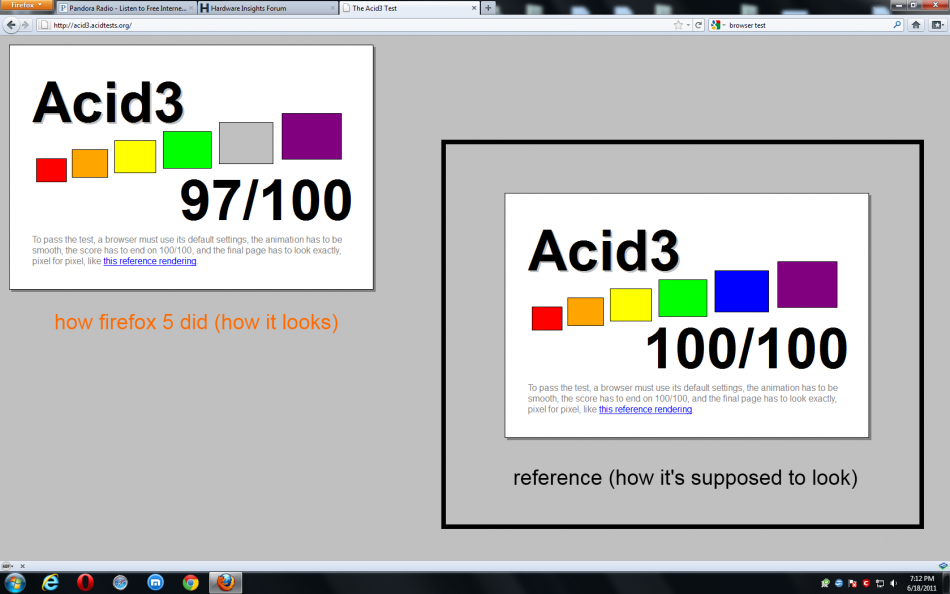This screenshot has height=594, width=950.
Task: Switch to the Pandora Radio tab
Action: pyautogui.click(x=122, y=8)
